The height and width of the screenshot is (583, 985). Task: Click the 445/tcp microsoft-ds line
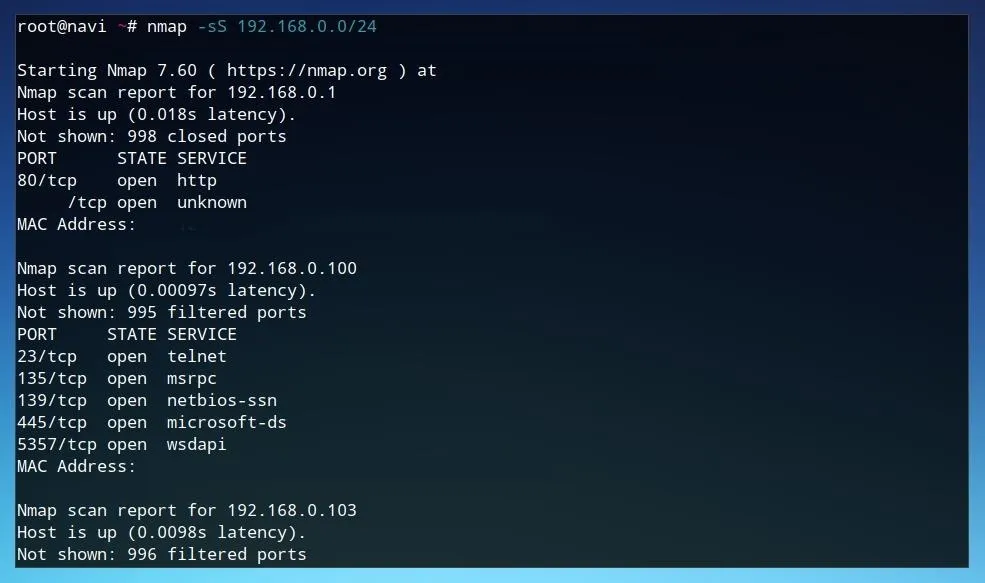tap(151, 423)
